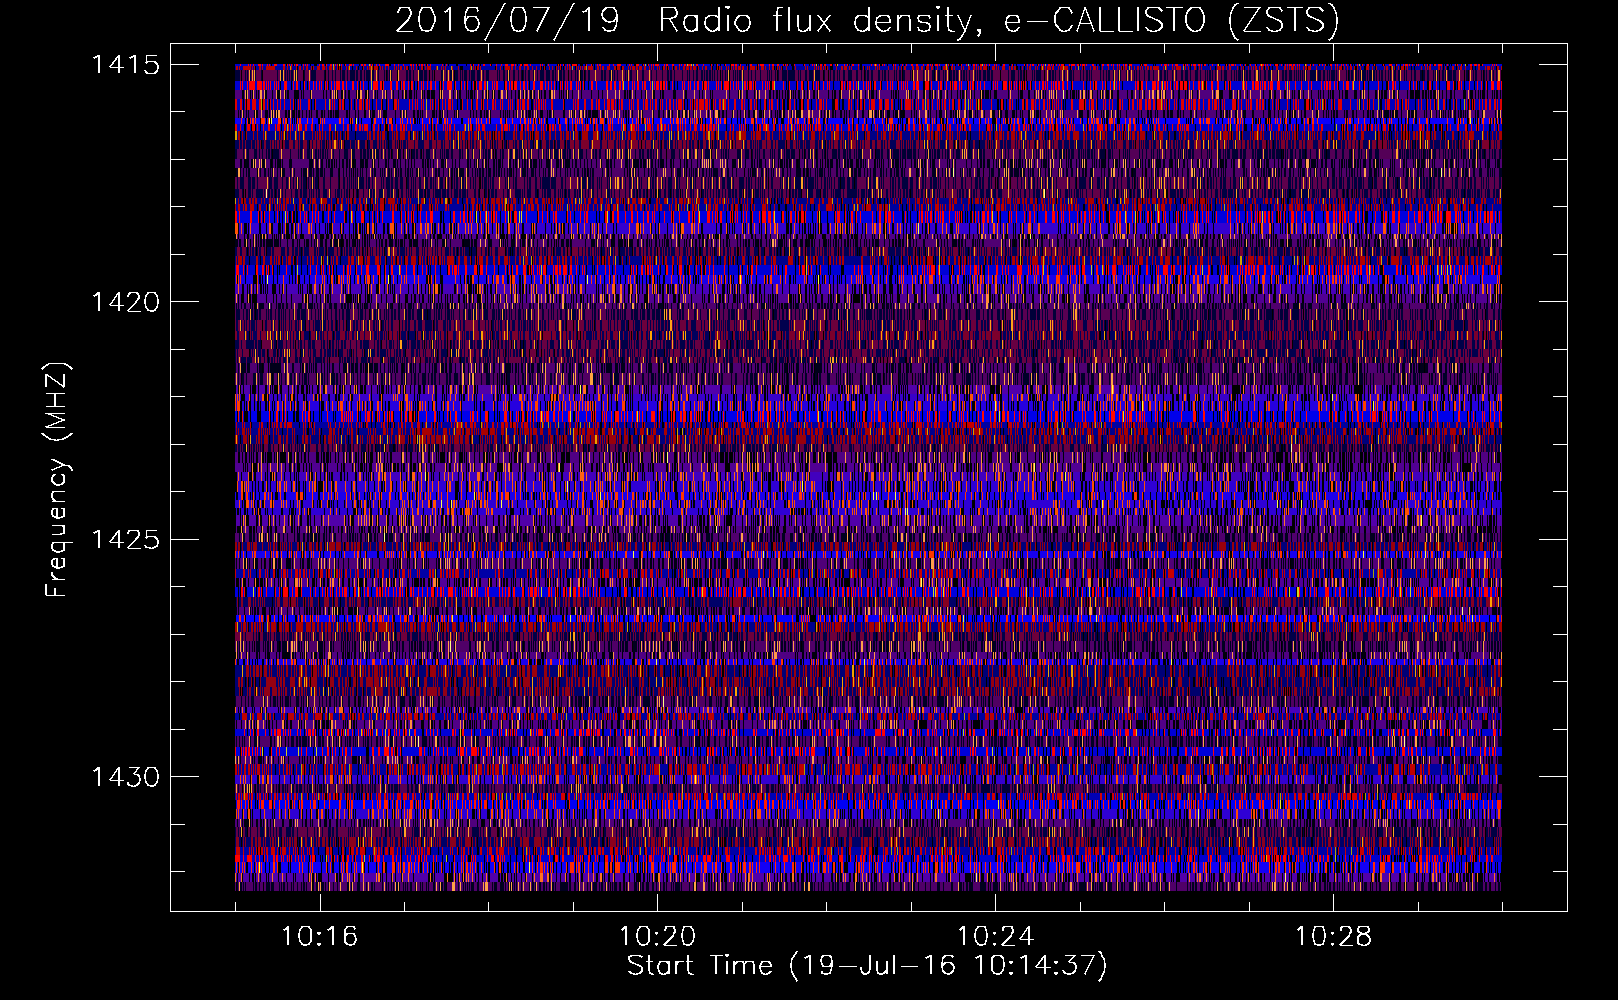
Task: Click the 'Start Time (19-Jul-16 10:14:37)' label
Action: [x=867, y=966]
